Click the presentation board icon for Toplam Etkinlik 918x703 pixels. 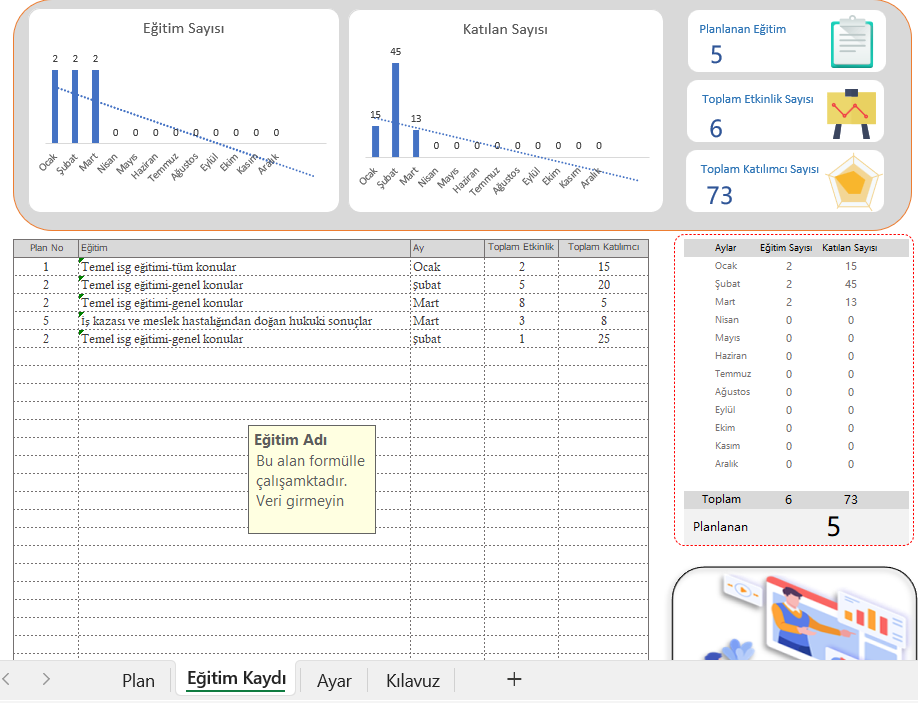[851, 114]
